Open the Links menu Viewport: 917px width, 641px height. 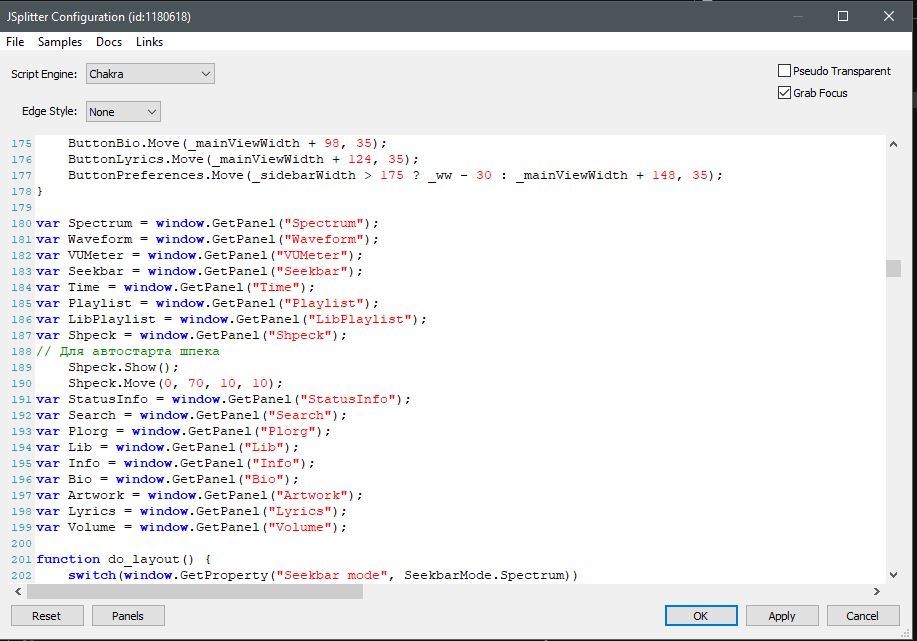[x=149, y=42]
